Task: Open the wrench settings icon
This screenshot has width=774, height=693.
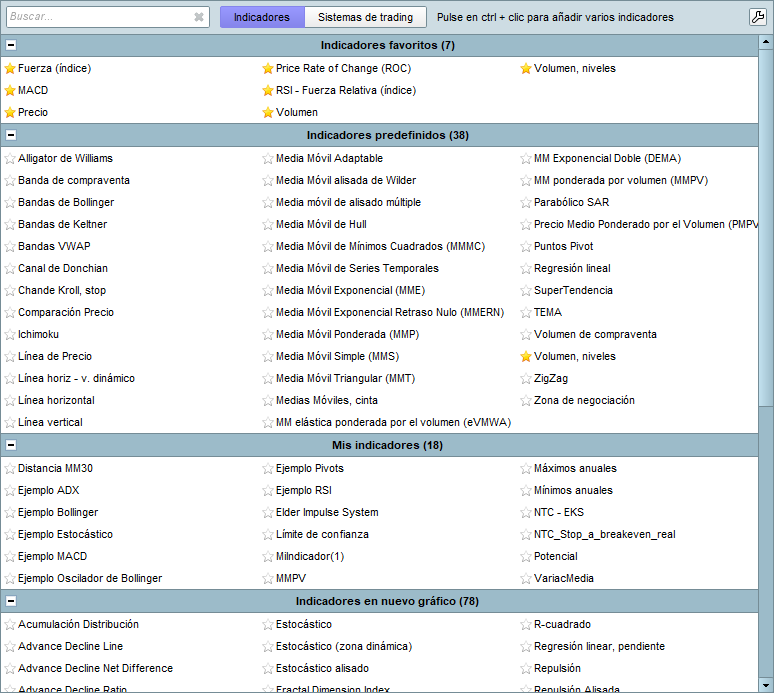Action: point(757,17)
